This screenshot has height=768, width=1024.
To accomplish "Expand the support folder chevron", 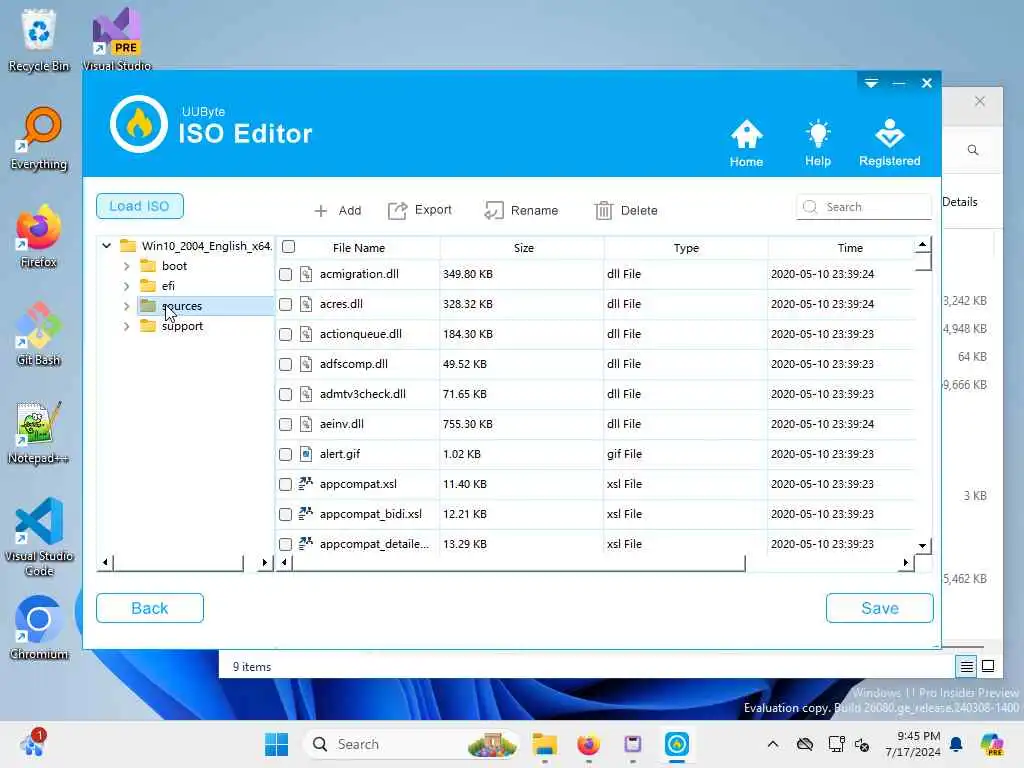I will 127,326.
